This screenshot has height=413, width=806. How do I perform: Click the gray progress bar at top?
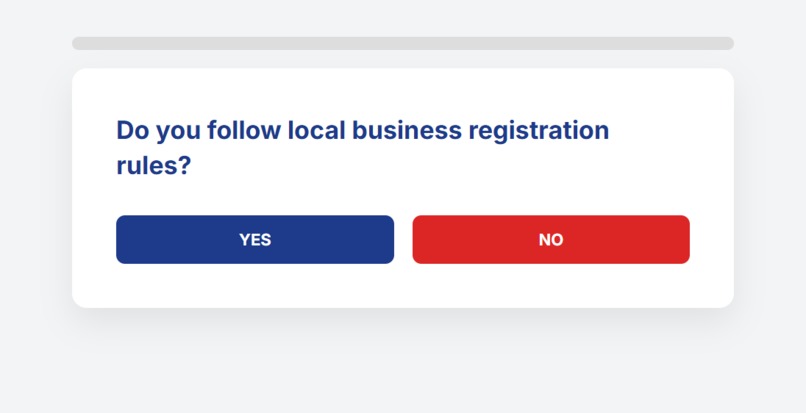point(403,43)
